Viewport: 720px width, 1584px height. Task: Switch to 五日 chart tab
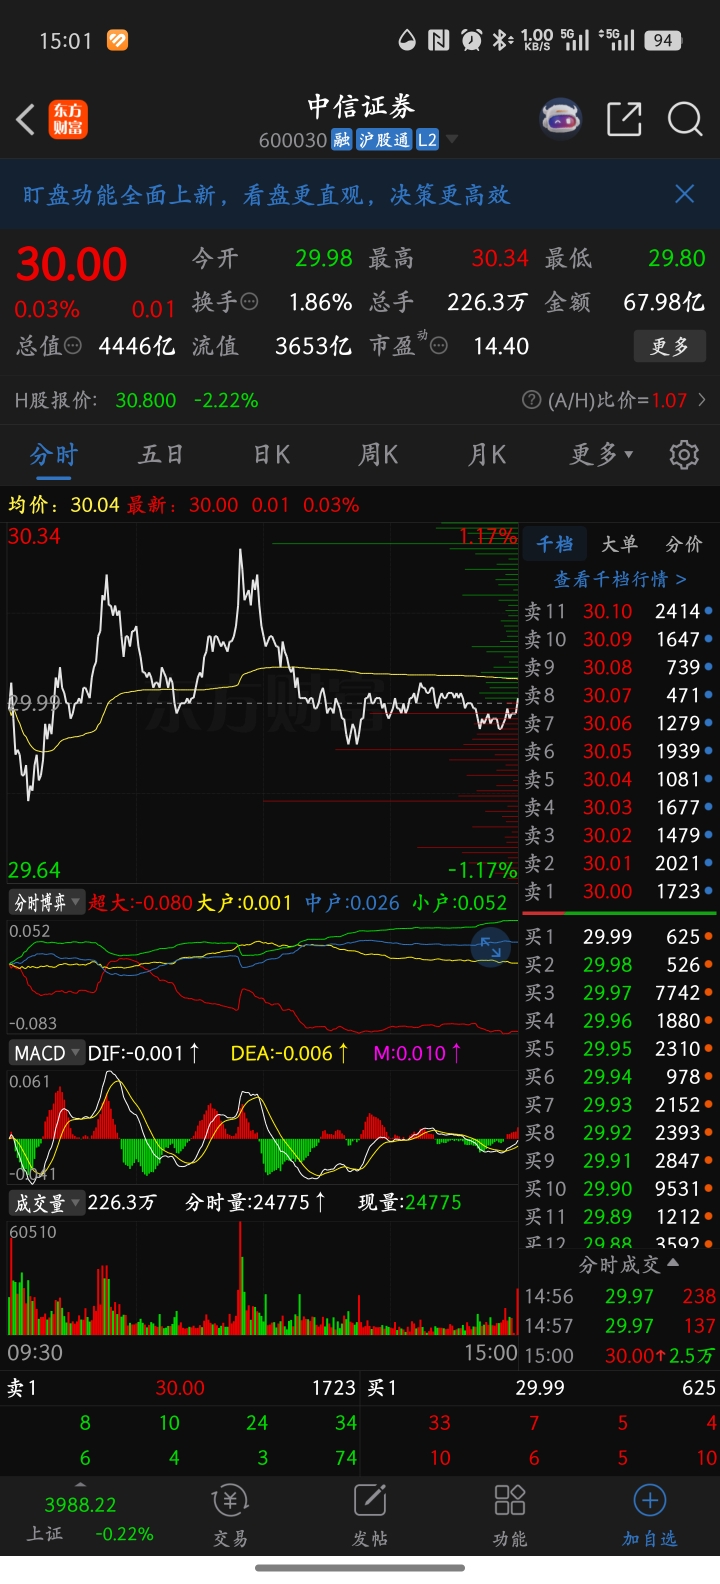pos(161,455)
